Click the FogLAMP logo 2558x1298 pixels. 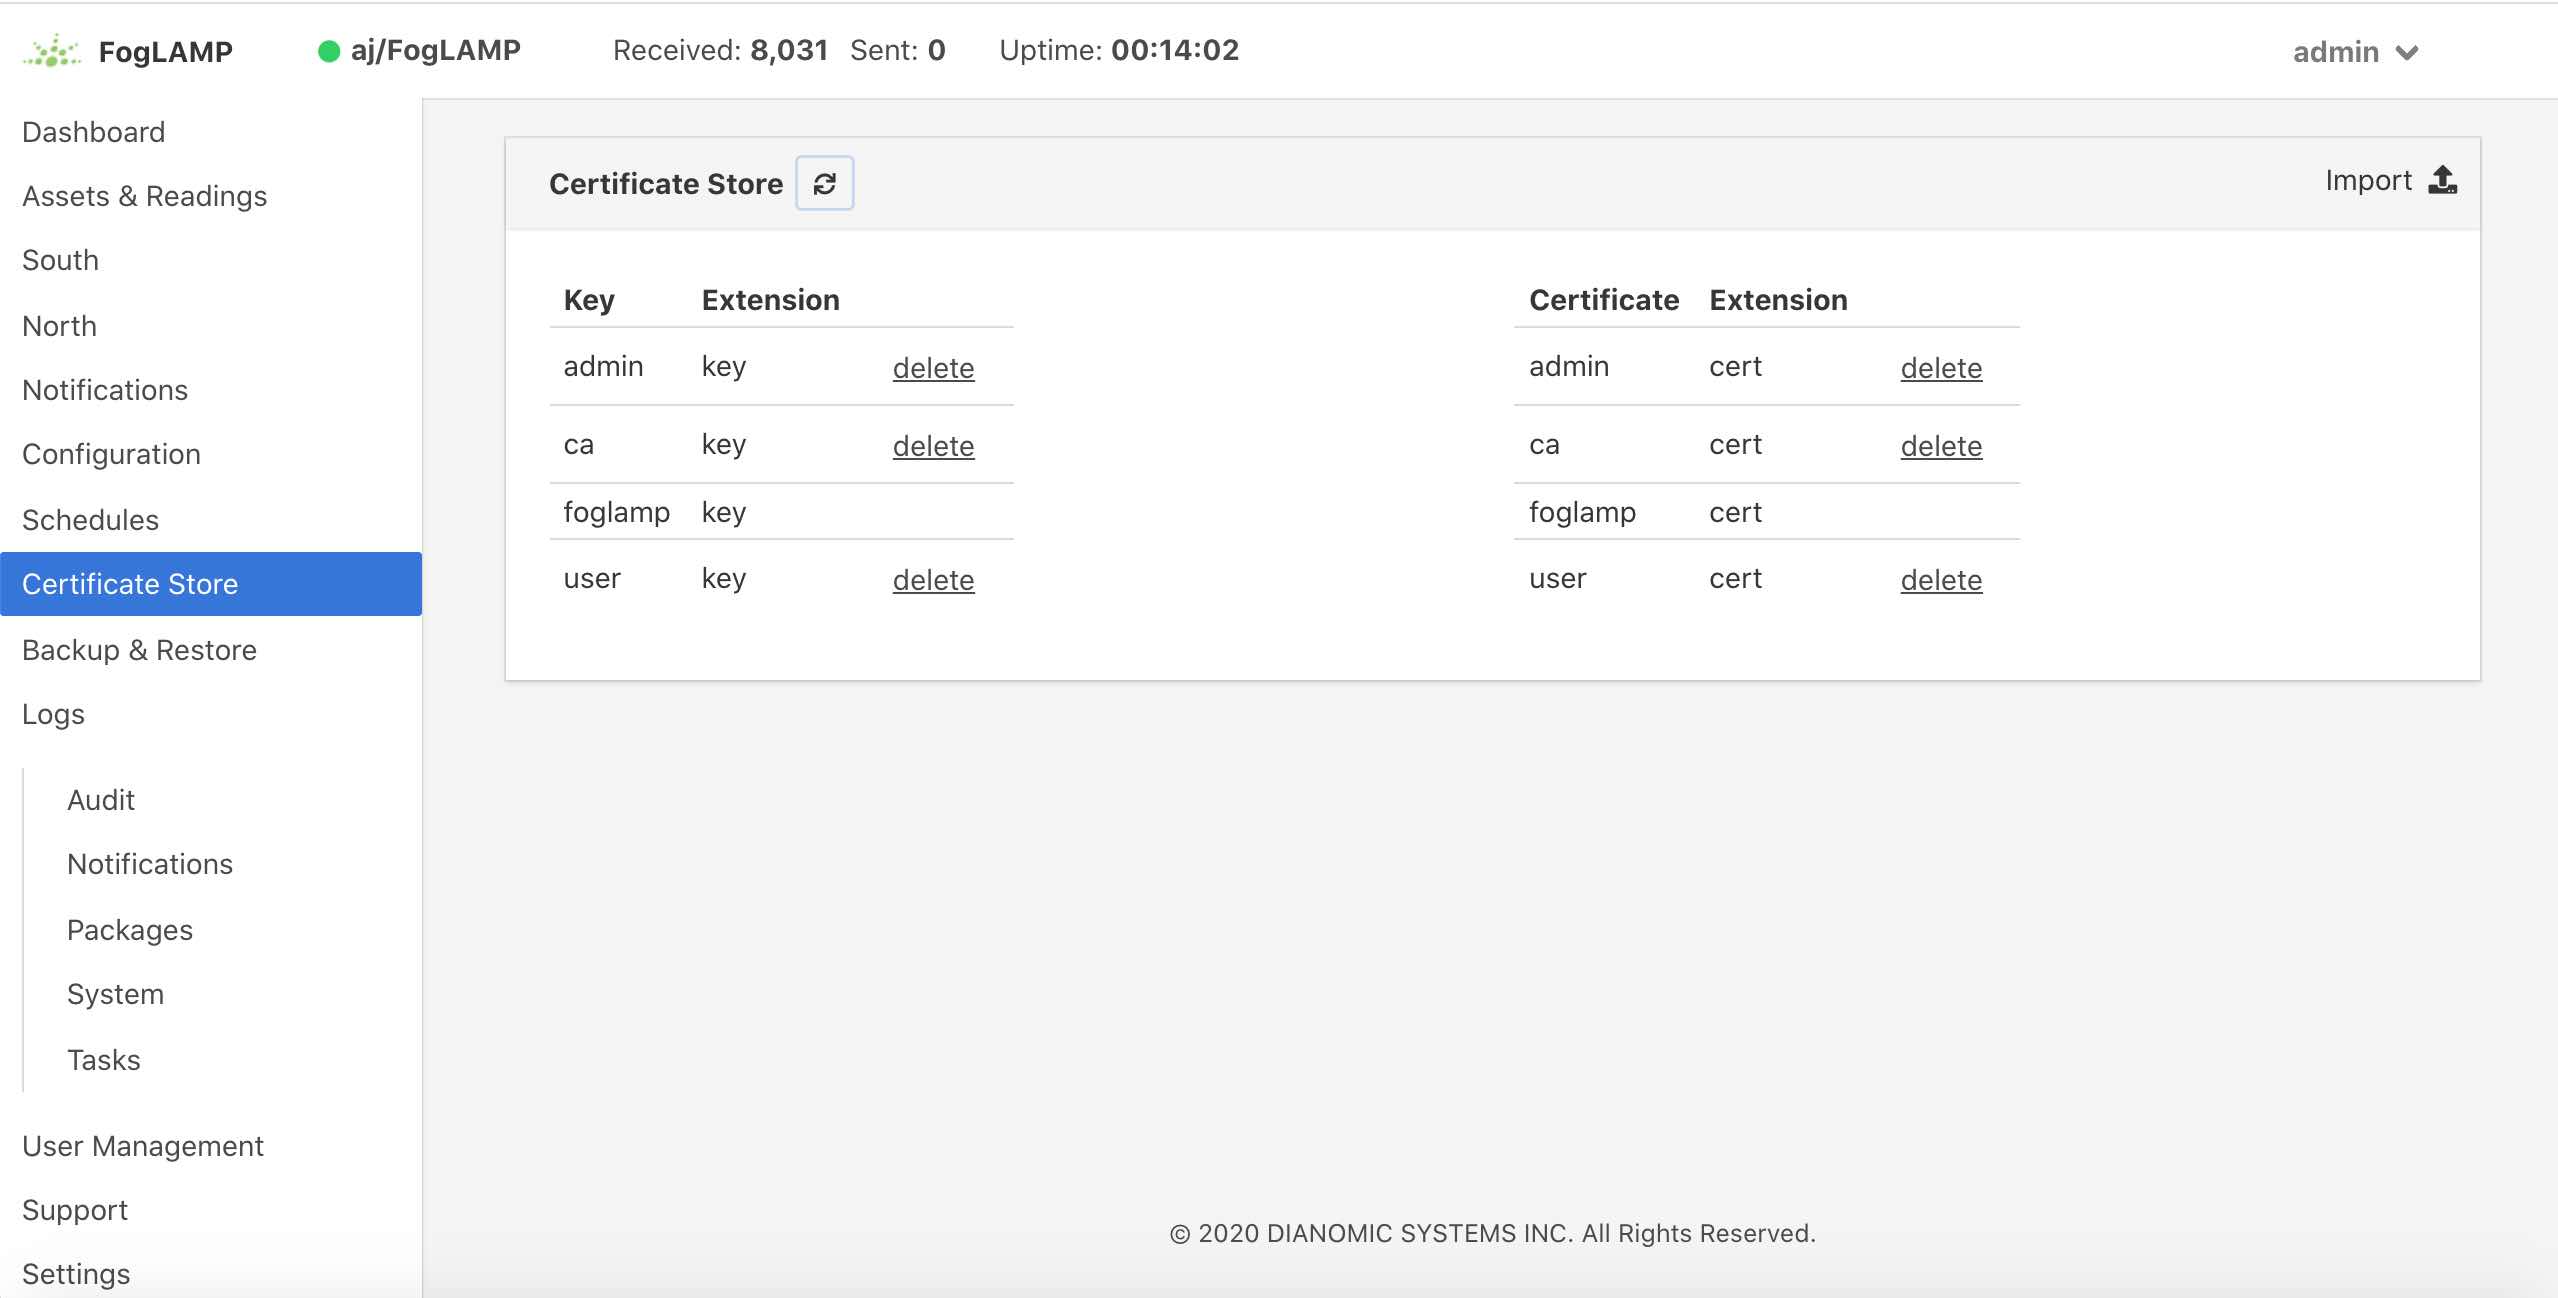tap(55, 50)
